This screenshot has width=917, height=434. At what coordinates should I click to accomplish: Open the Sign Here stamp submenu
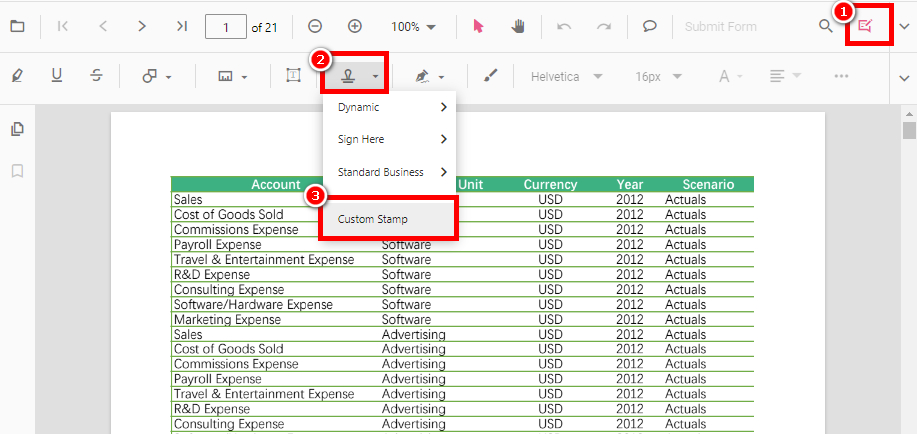pos(390,139)
